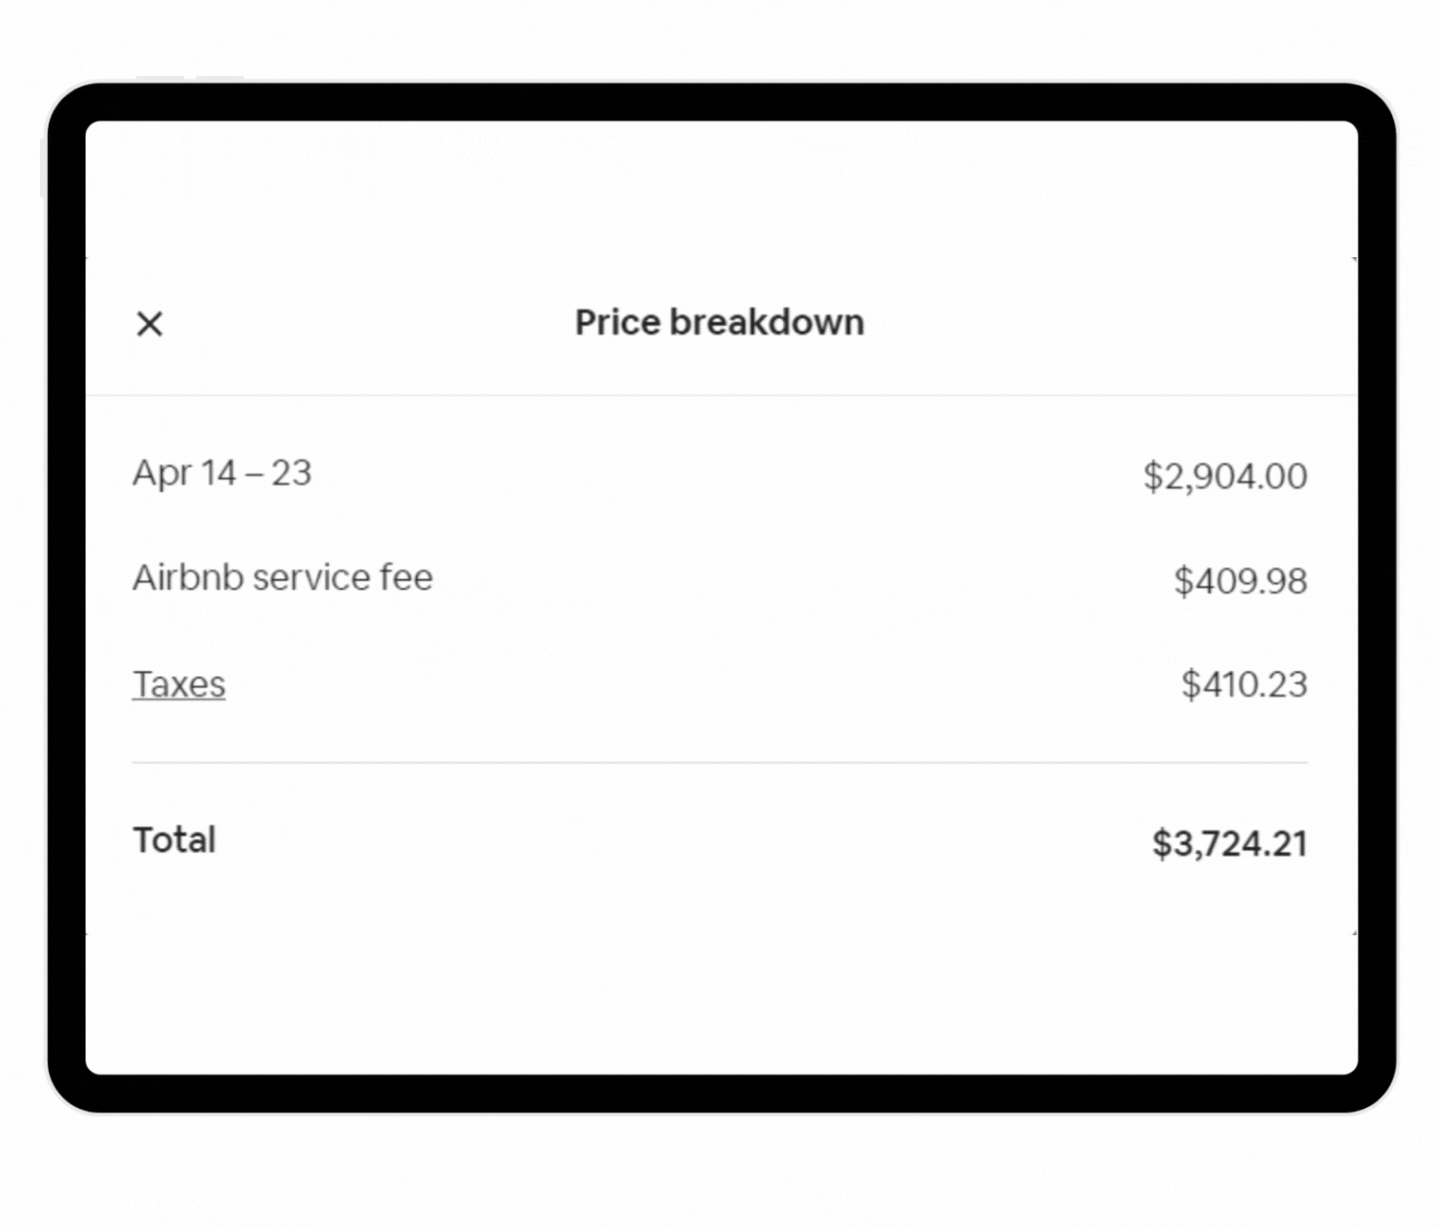Select the $3,724.21 total price

pos(1229,844)
